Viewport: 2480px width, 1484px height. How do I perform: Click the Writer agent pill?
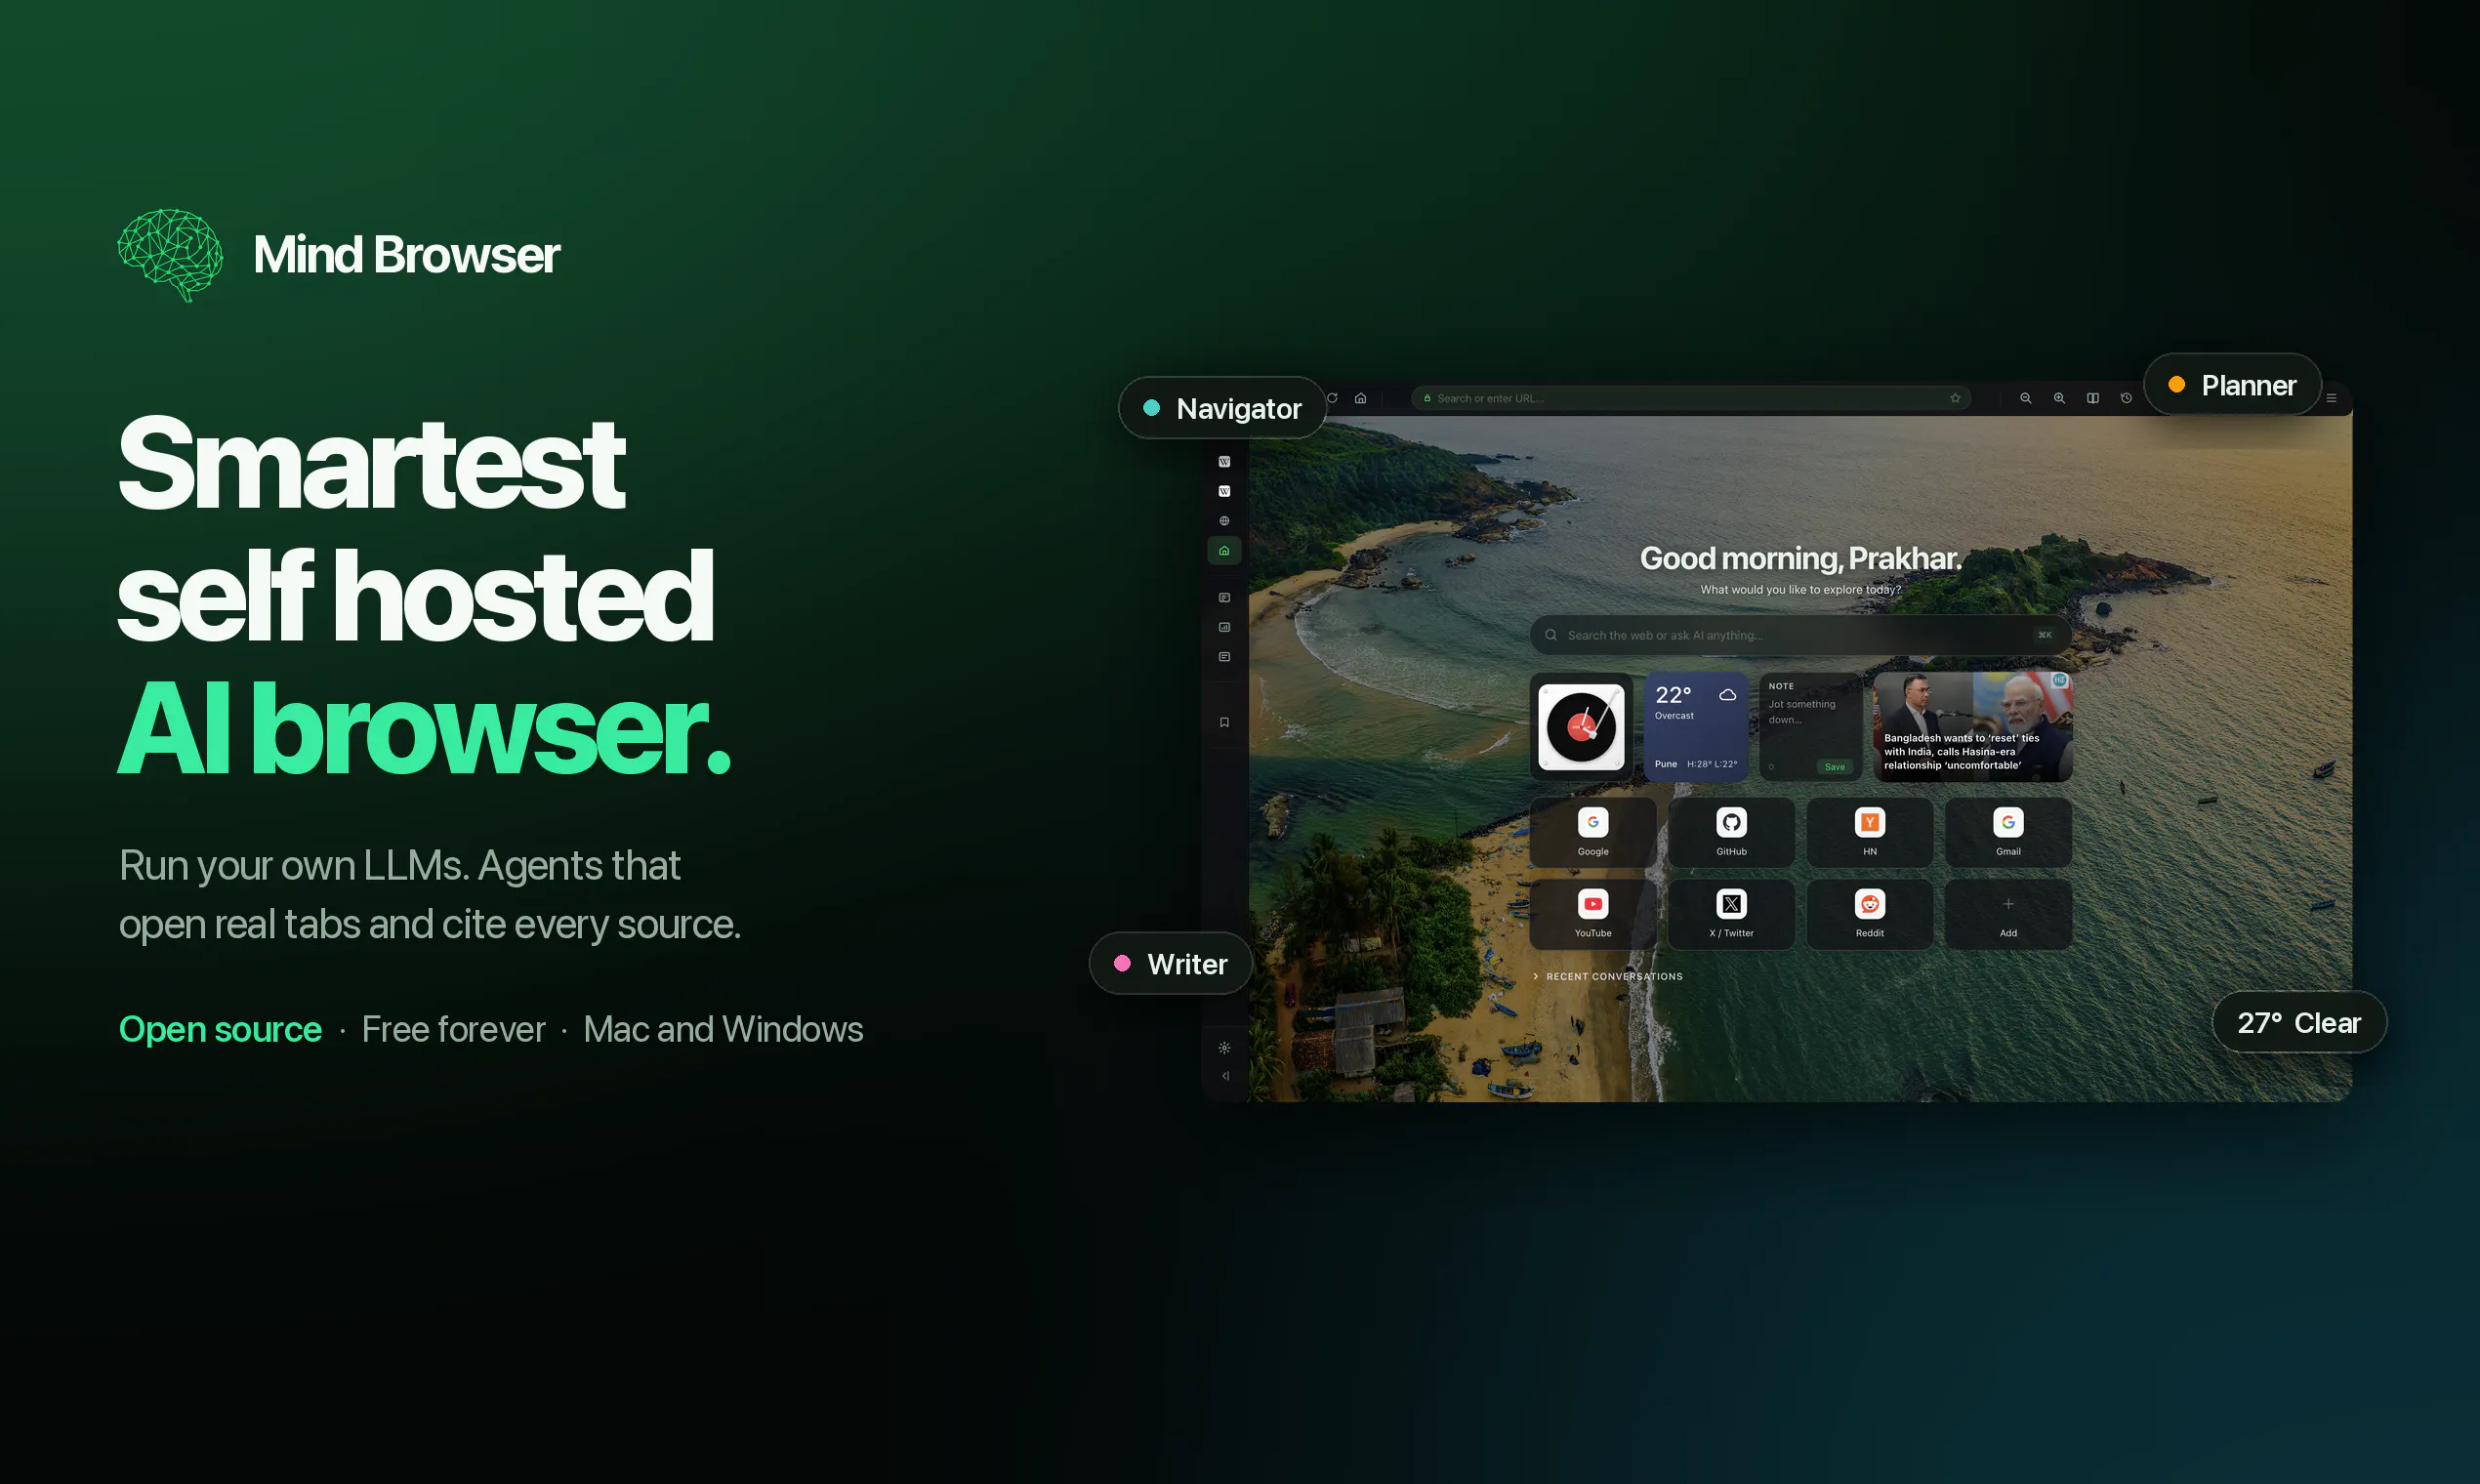click(1170, 963)
